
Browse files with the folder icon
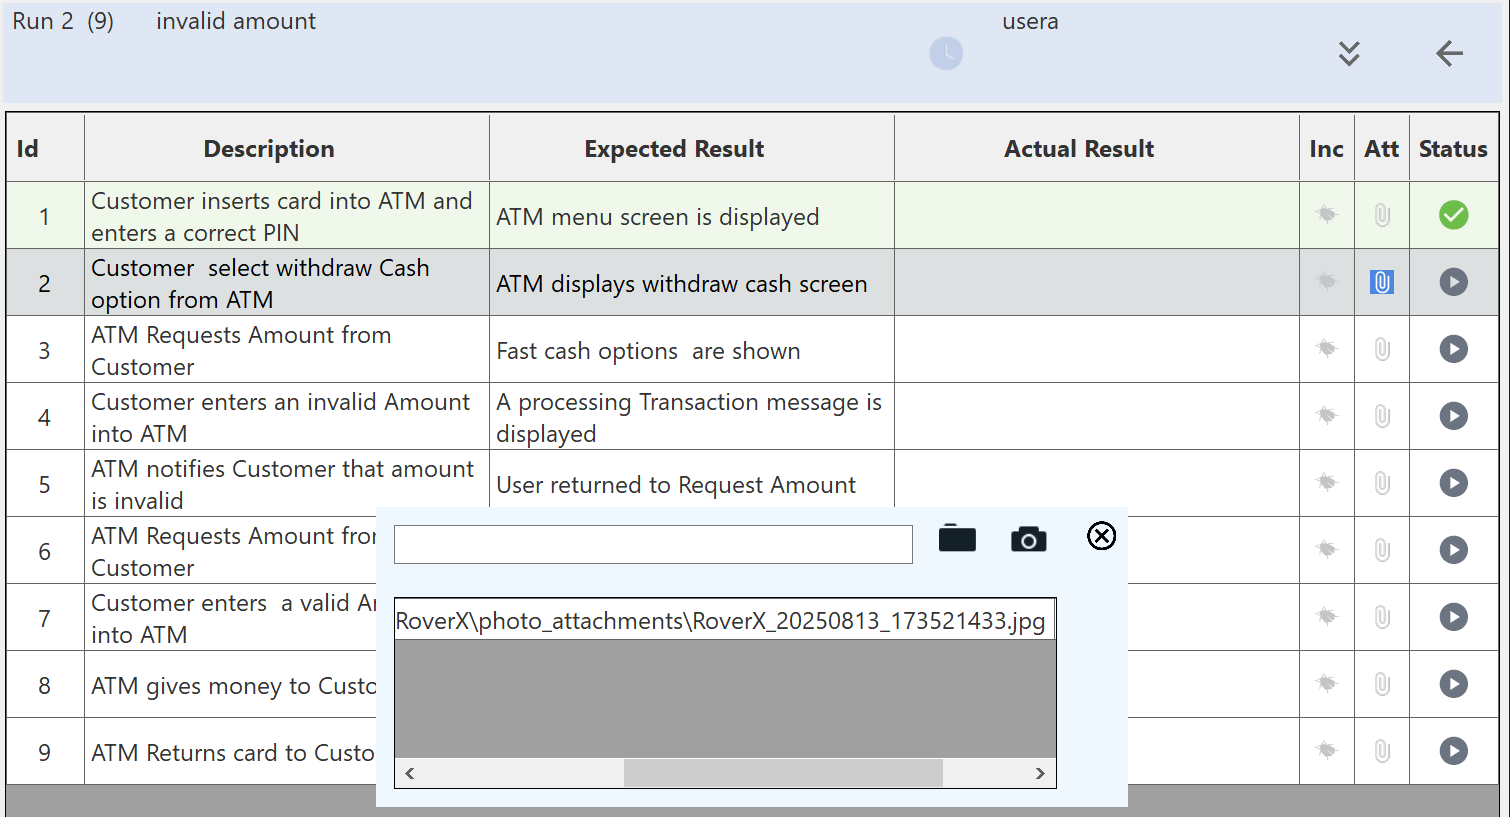957,539
